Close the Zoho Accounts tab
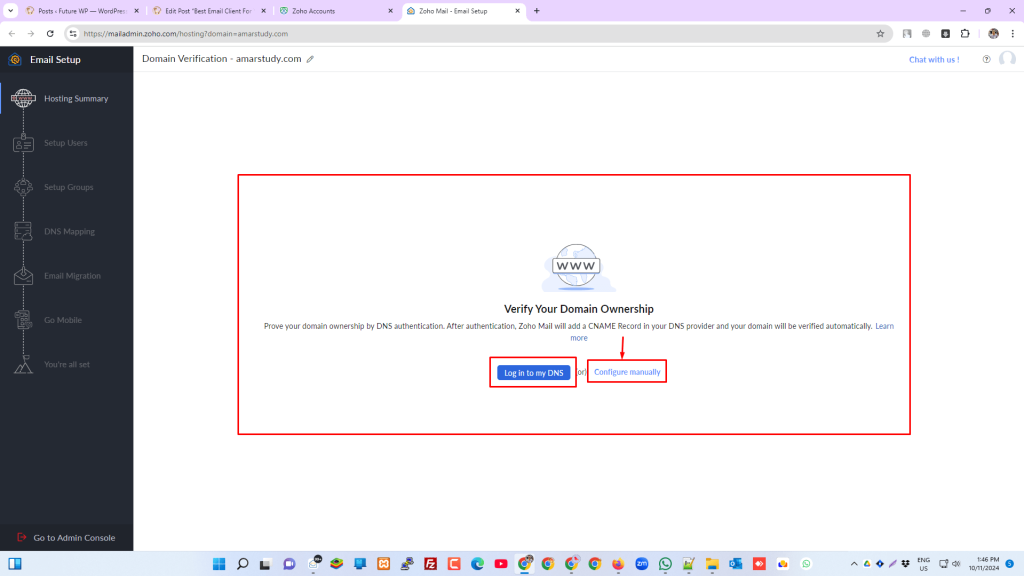This screenshot has height=576, width=1024. click(391, 11)
